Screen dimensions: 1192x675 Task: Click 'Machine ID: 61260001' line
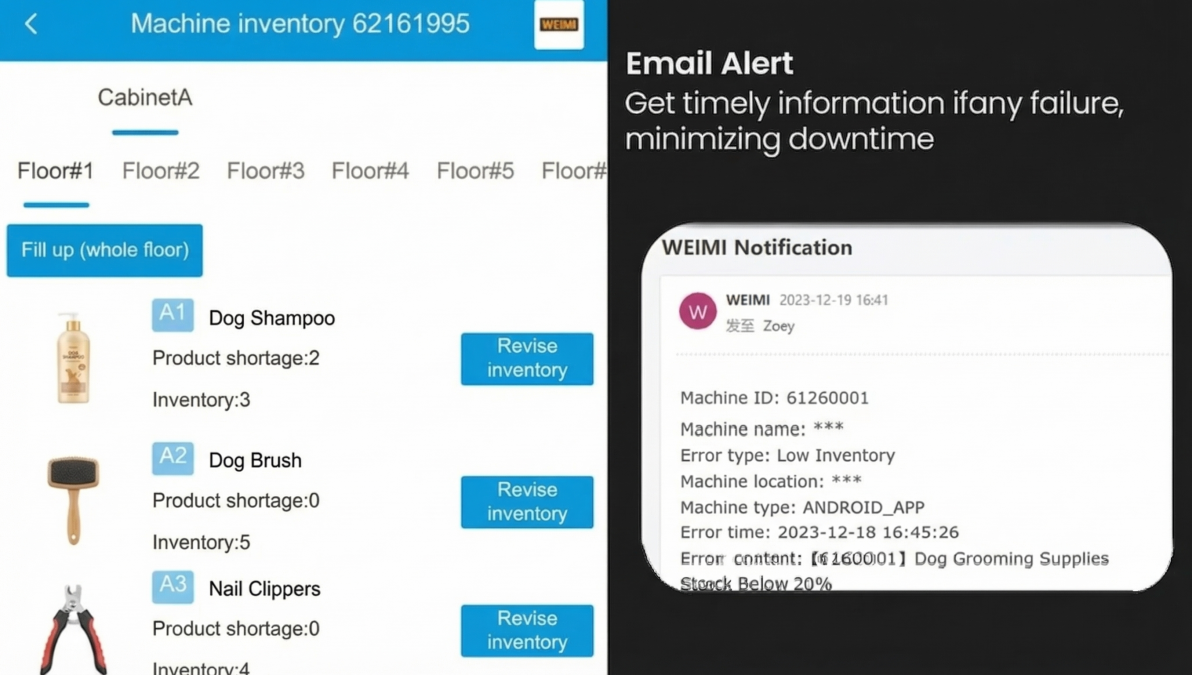(x=774, y=398)
